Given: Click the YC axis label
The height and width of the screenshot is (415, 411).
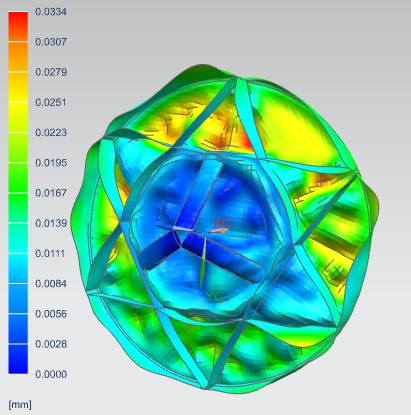Looking at the screenshot, I should click(214, 296).
